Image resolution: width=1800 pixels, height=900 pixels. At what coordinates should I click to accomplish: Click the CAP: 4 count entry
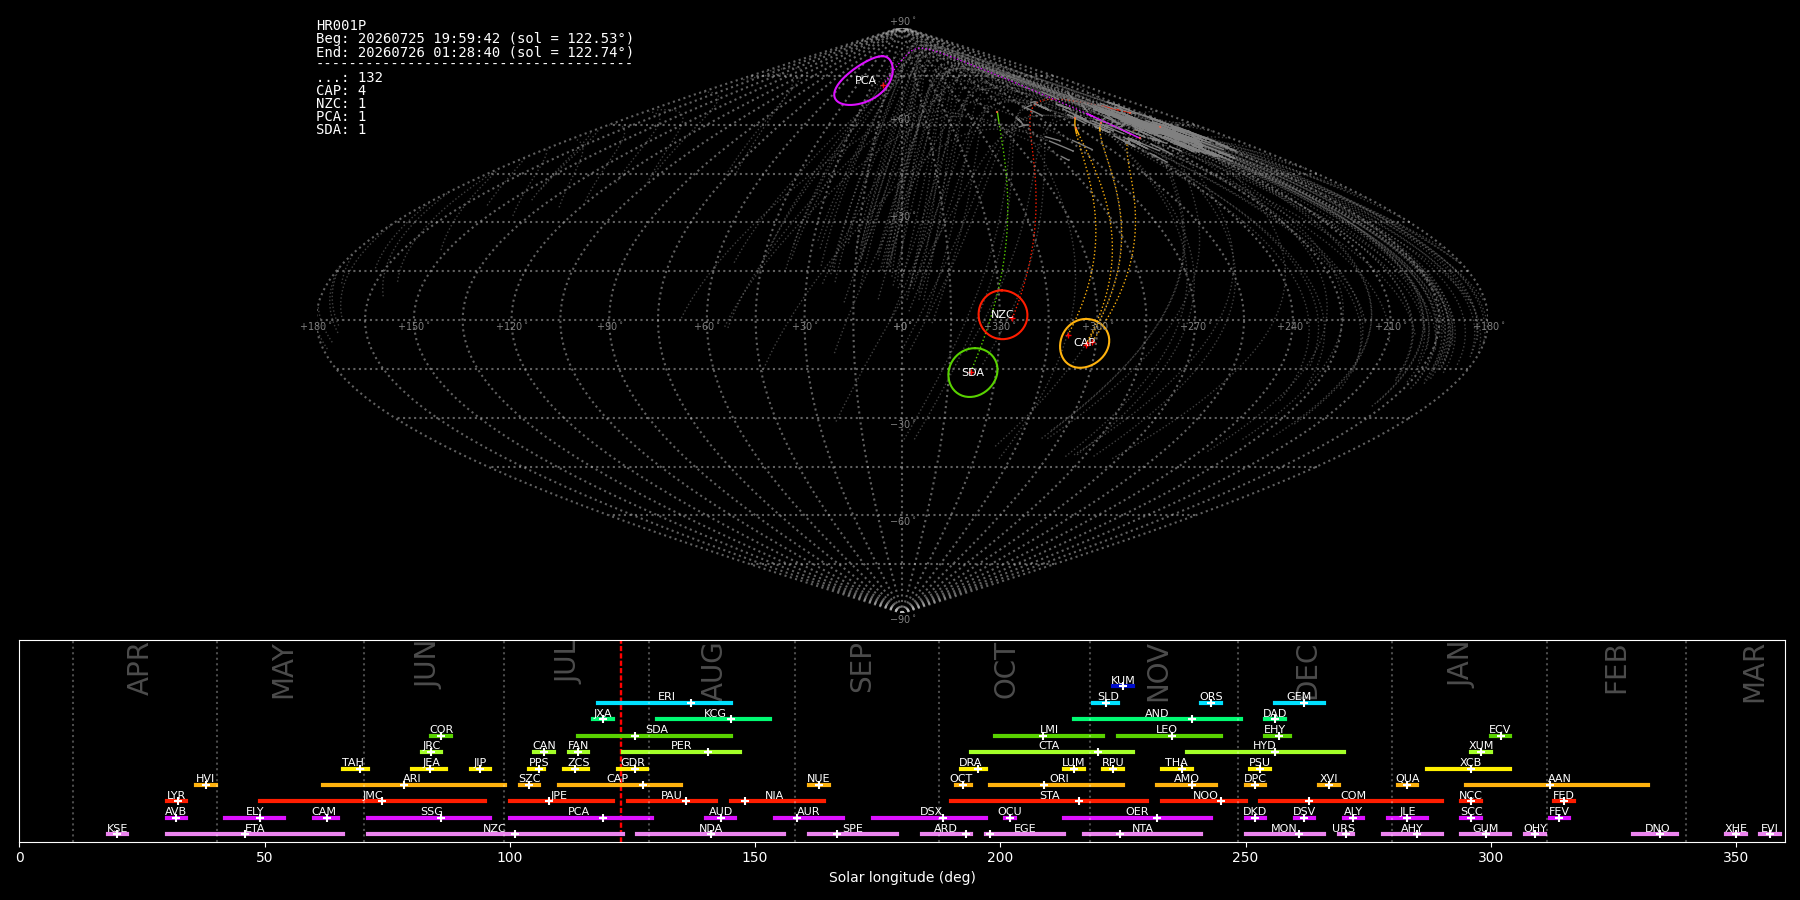point(341,91)
